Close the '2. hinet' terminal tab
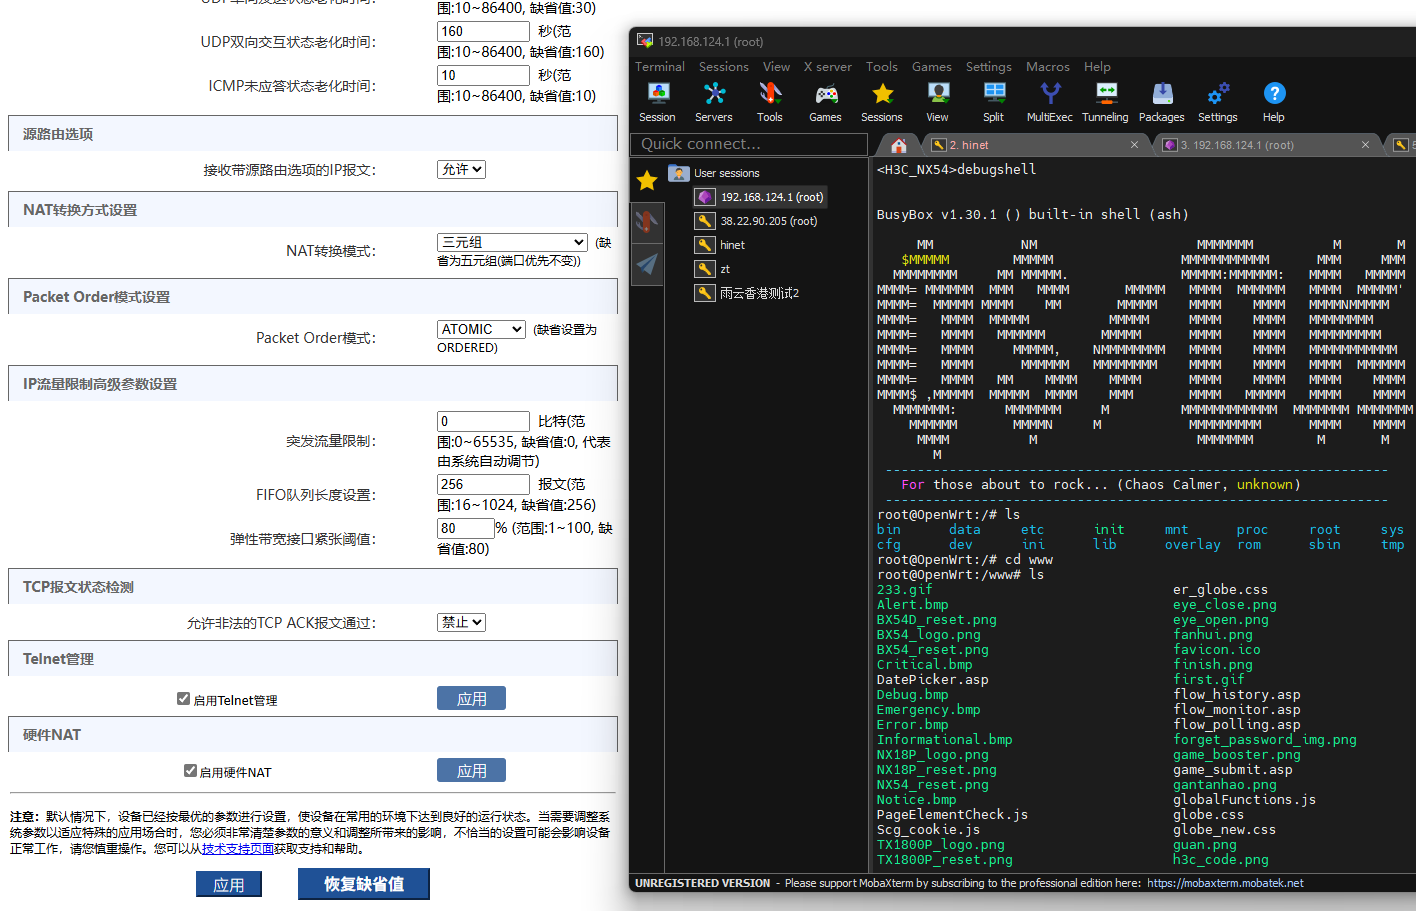Image resolution: width=1416 pixels, height=911 pixels. [x=1134, y=145]
